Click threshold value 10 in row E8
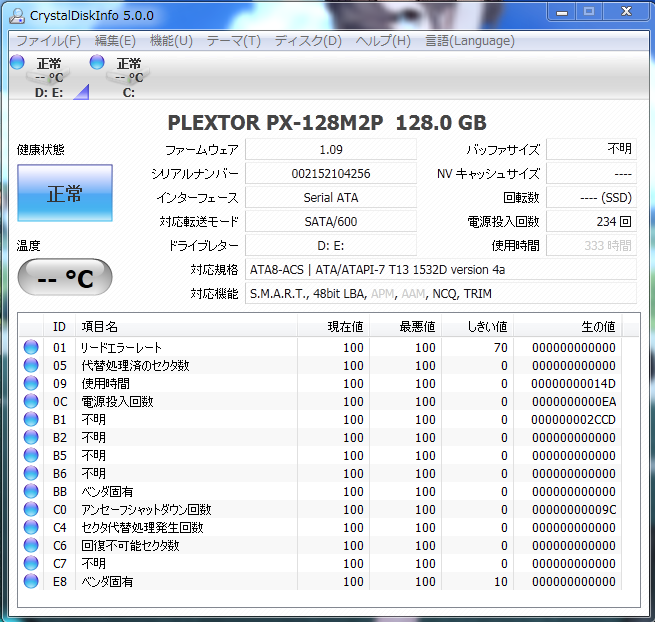Image resolution: width=655 pixels, height=622 pixels. (500, 581)
